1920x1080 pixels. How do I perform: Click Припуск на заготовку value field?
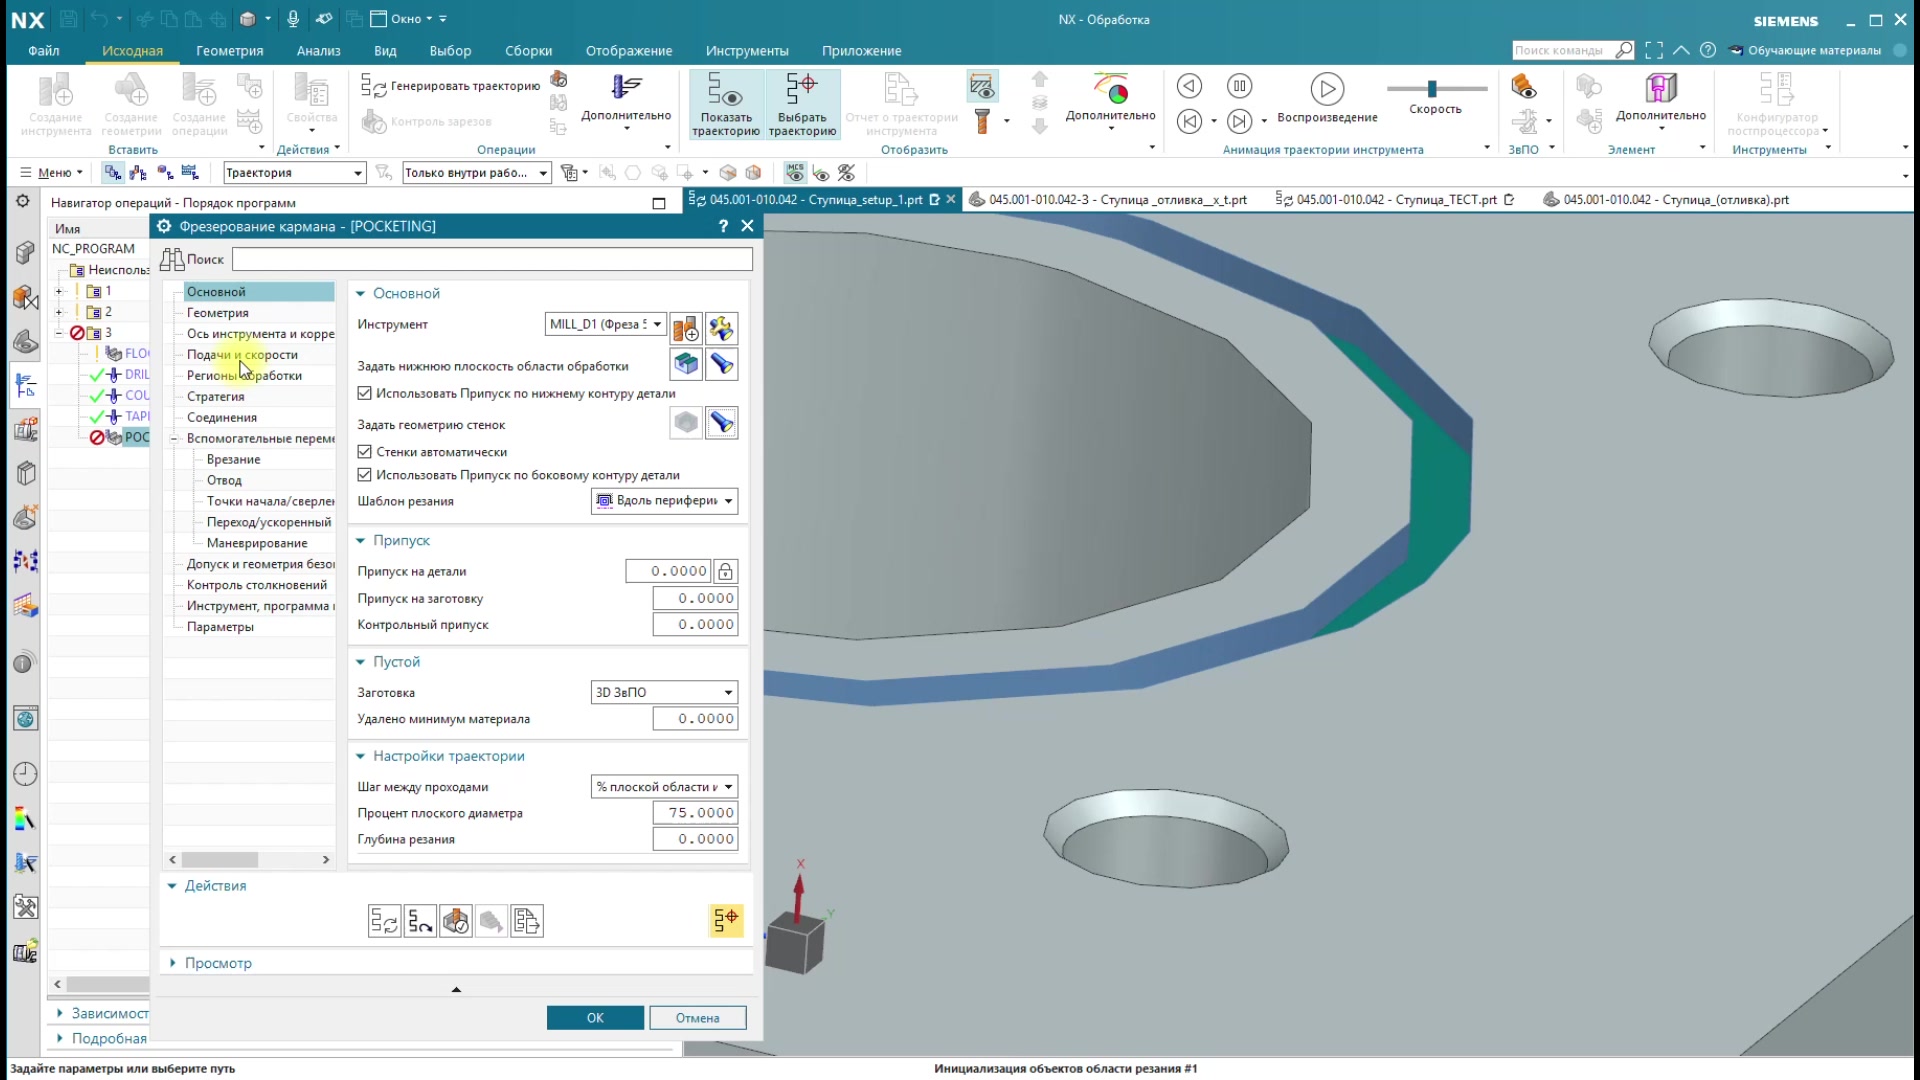695,598
